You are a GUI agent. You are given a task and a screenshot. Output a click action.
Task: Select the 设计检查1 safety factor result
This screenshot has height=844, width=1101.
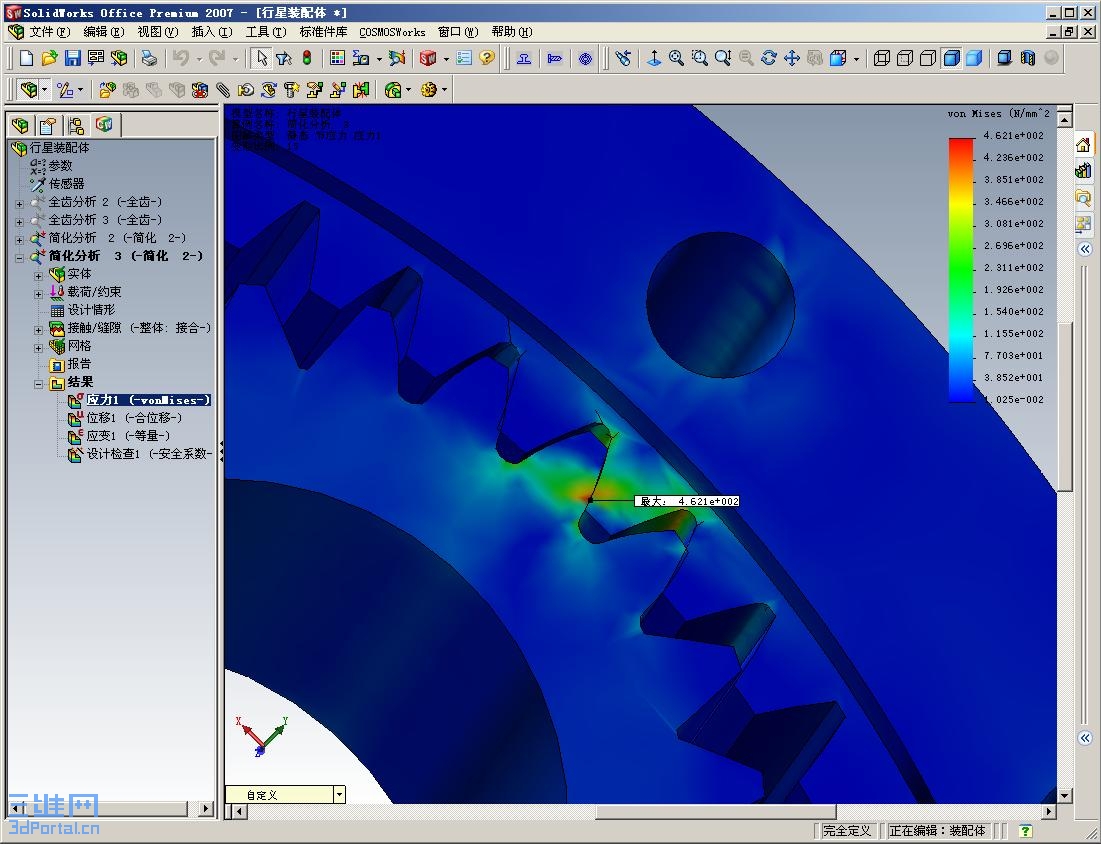pyautogui.click(x=149, y=454)
